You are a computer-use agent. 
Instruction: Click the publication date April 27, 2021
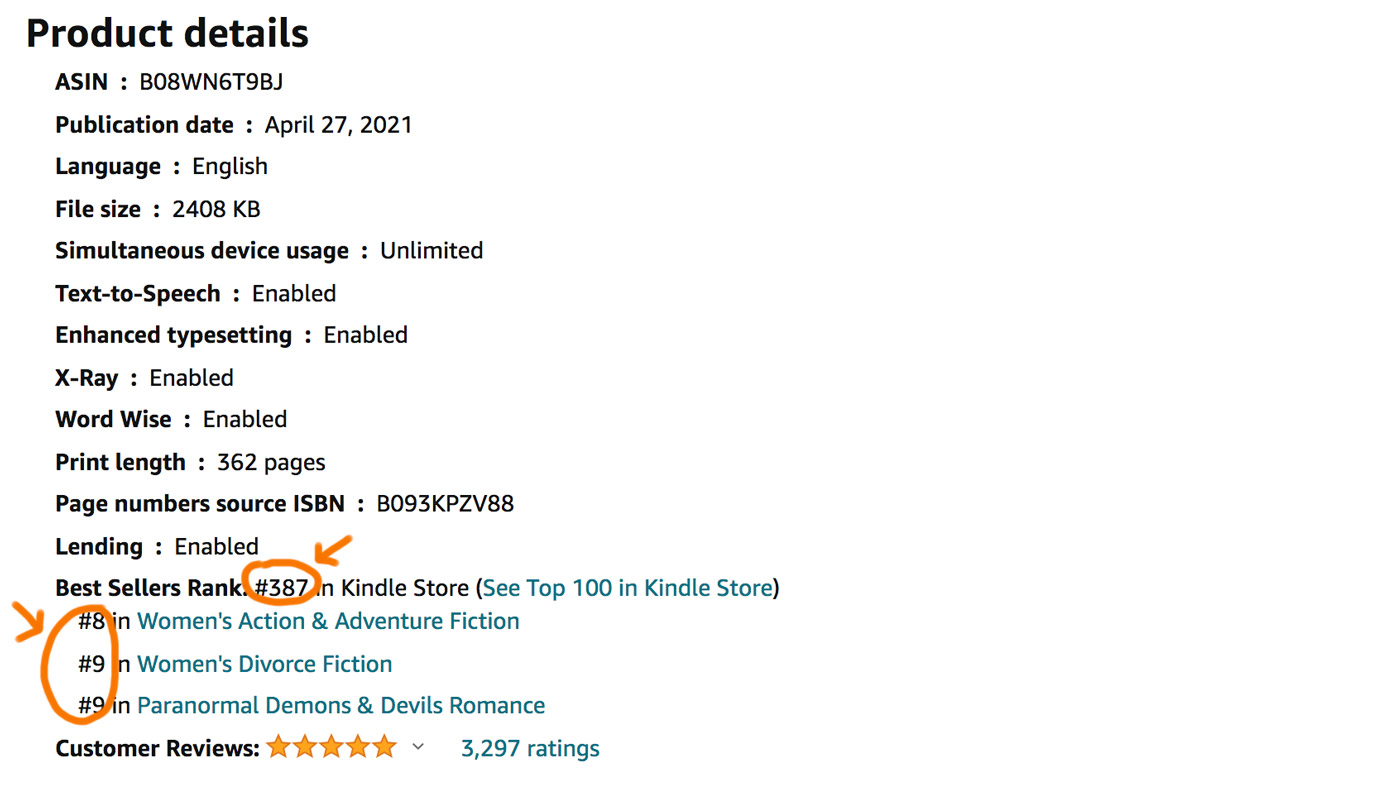coord(338,125)
